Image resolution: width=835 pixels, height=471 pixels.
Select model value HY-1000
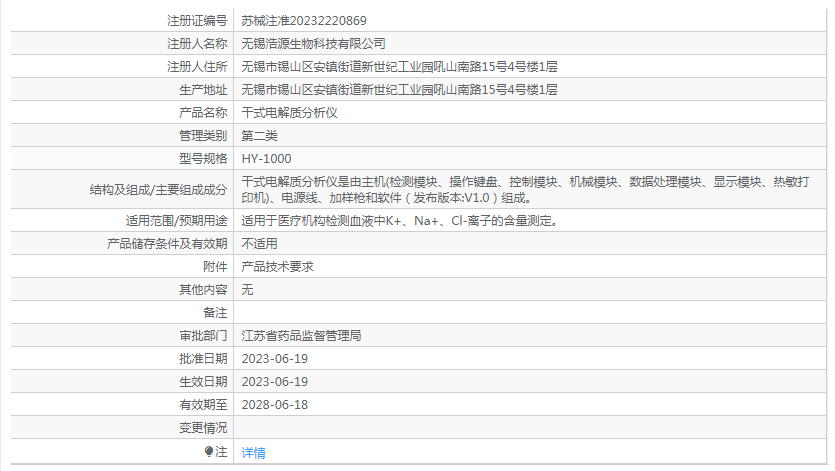pos(266,159)
